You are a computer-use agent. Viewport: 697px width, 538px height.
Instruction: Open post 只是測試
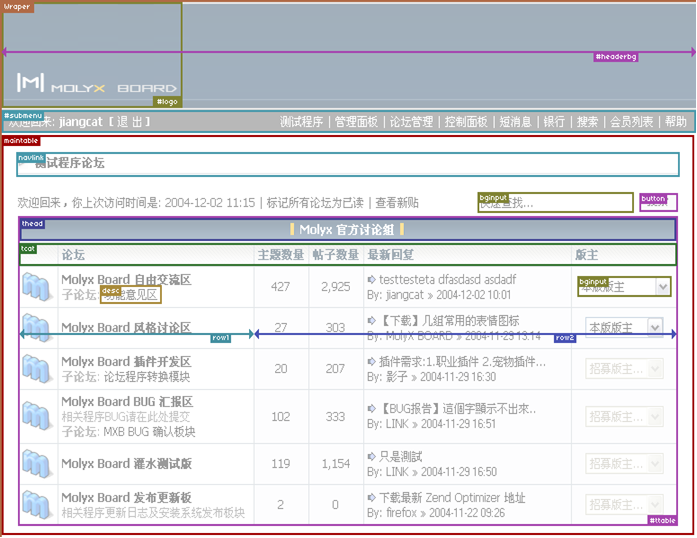pyautogui.click(x=401, y=456)
